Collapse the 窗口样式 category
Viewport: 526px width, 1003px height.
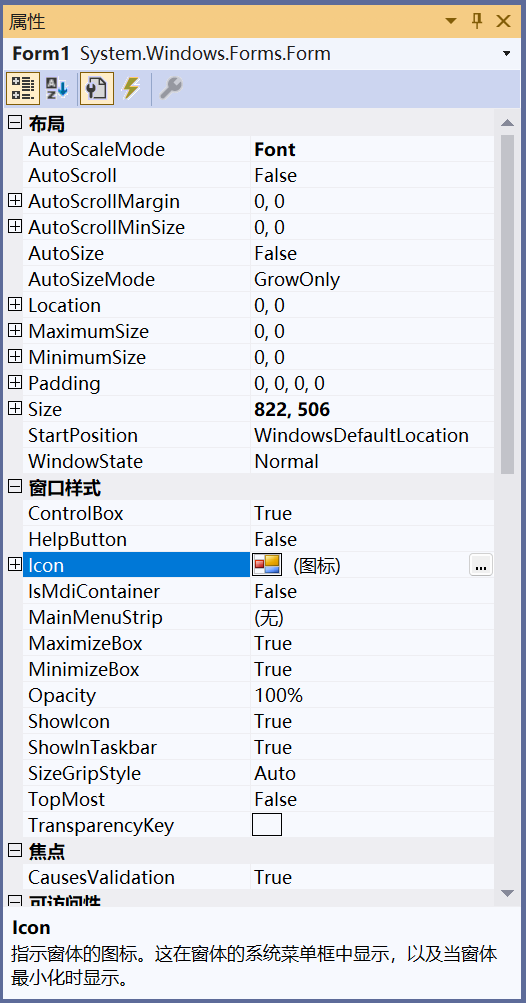(x=15, y=487)
